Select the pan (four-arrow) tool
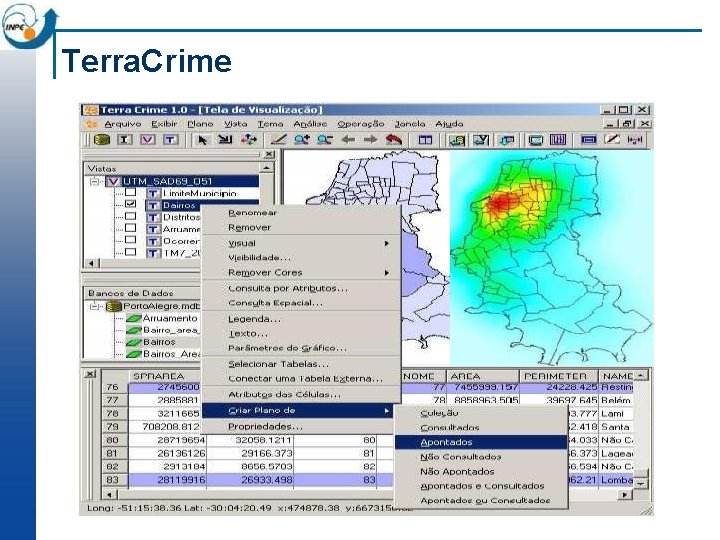Screen dimensions: 720x540 [249, 140]
